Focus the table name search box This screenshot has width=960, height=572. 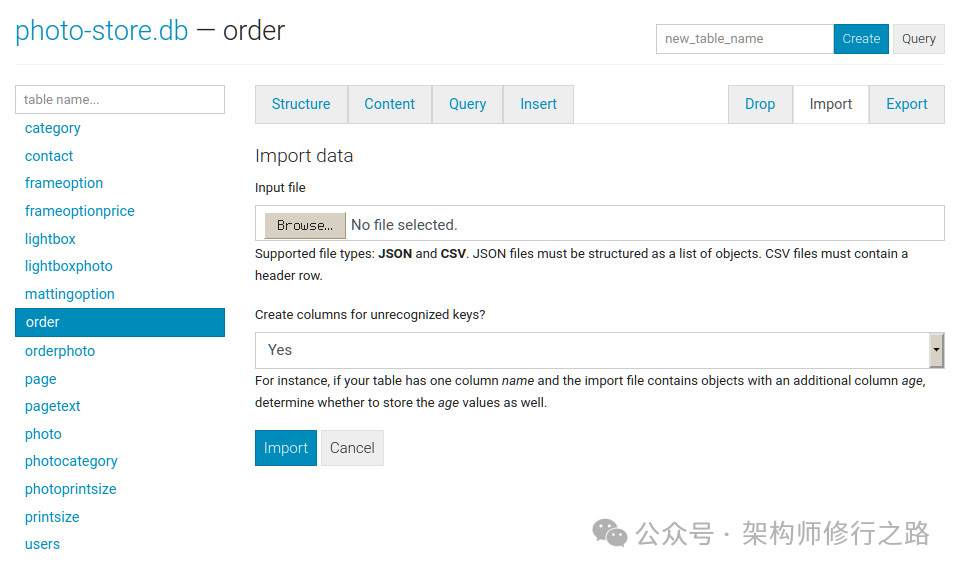coord(120,99)
